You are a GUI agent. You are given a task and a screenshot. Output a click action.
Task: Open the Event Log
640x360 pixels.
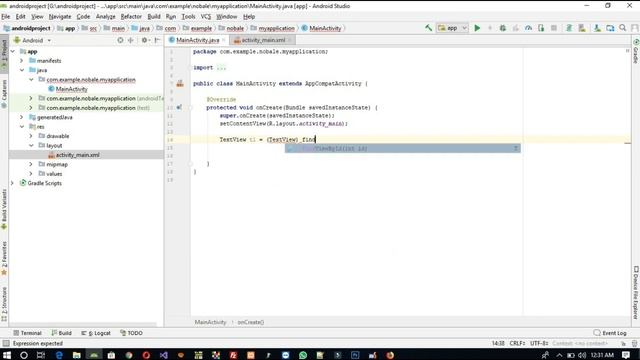point(610,333)
